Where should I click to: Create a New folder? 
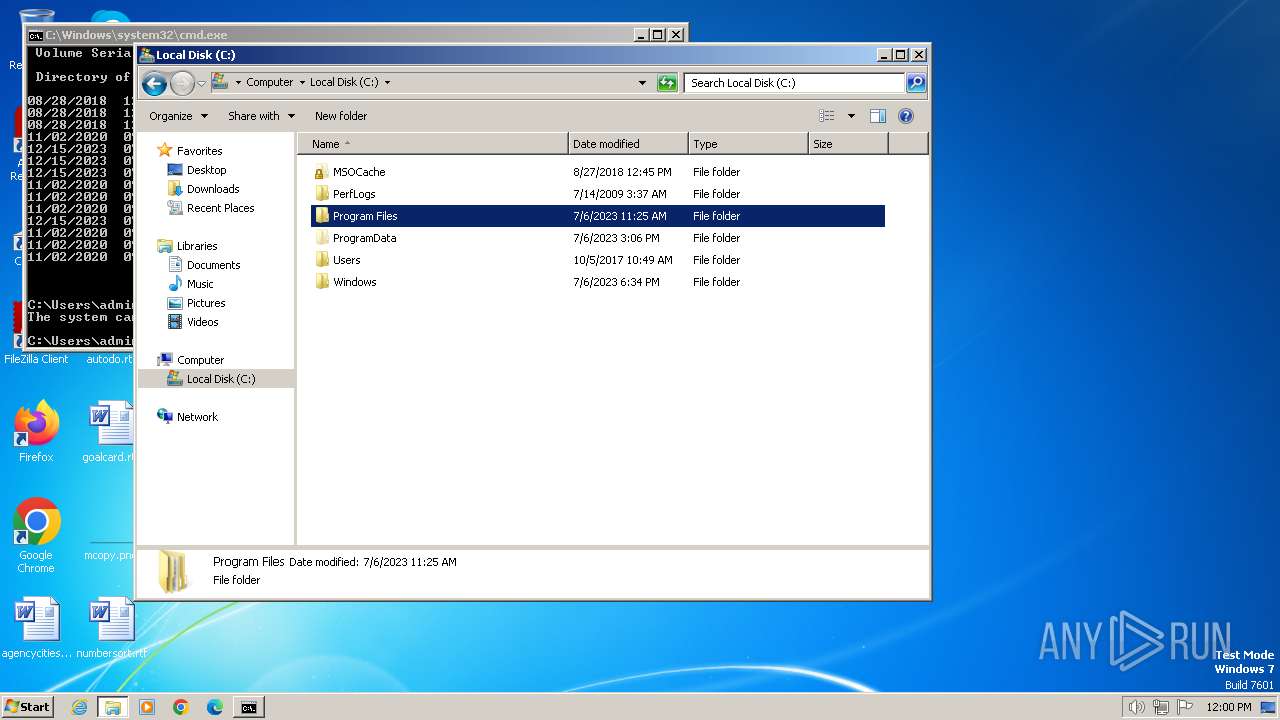tap(341, 116)
